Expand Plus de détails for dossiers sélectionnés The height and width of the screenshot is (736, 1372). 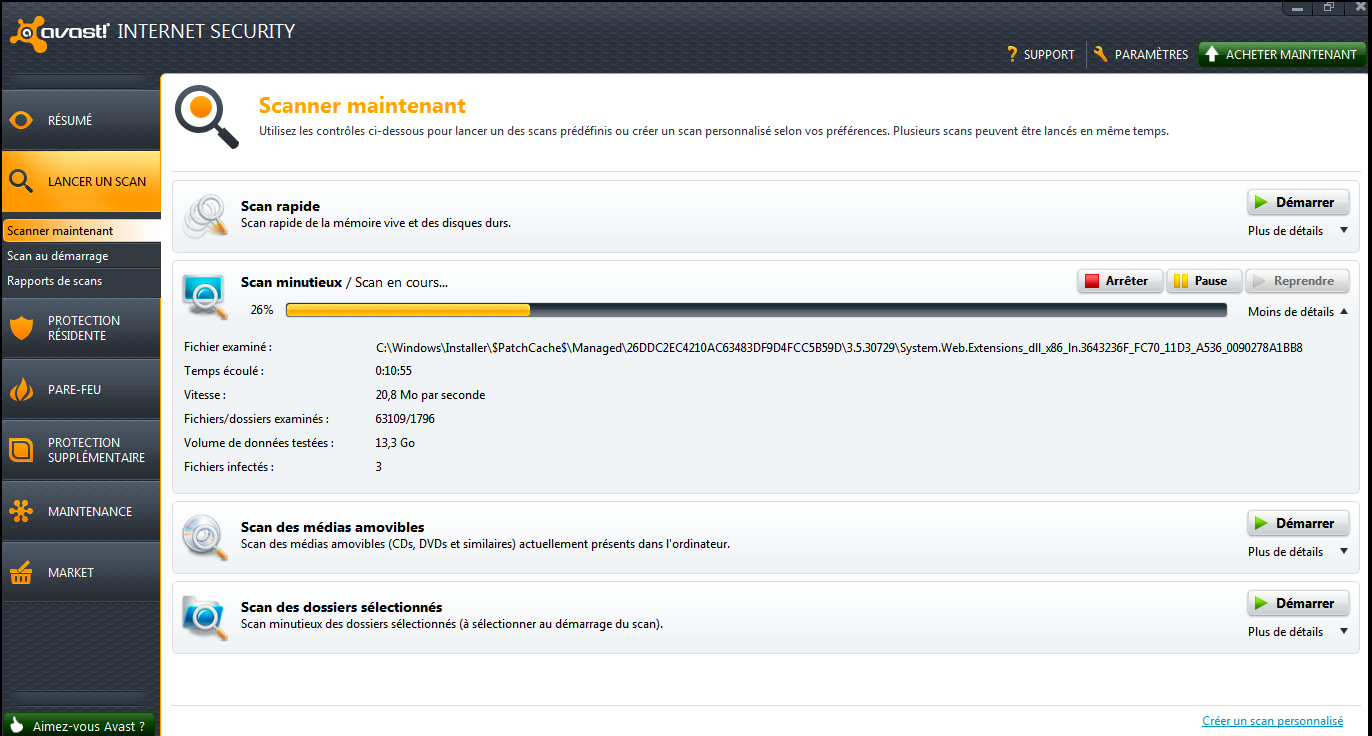point(1297,632)
